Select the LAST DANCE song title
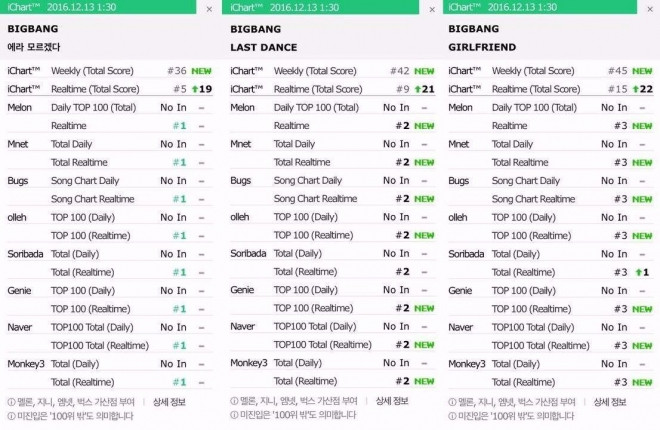 (x=263, y=47)
